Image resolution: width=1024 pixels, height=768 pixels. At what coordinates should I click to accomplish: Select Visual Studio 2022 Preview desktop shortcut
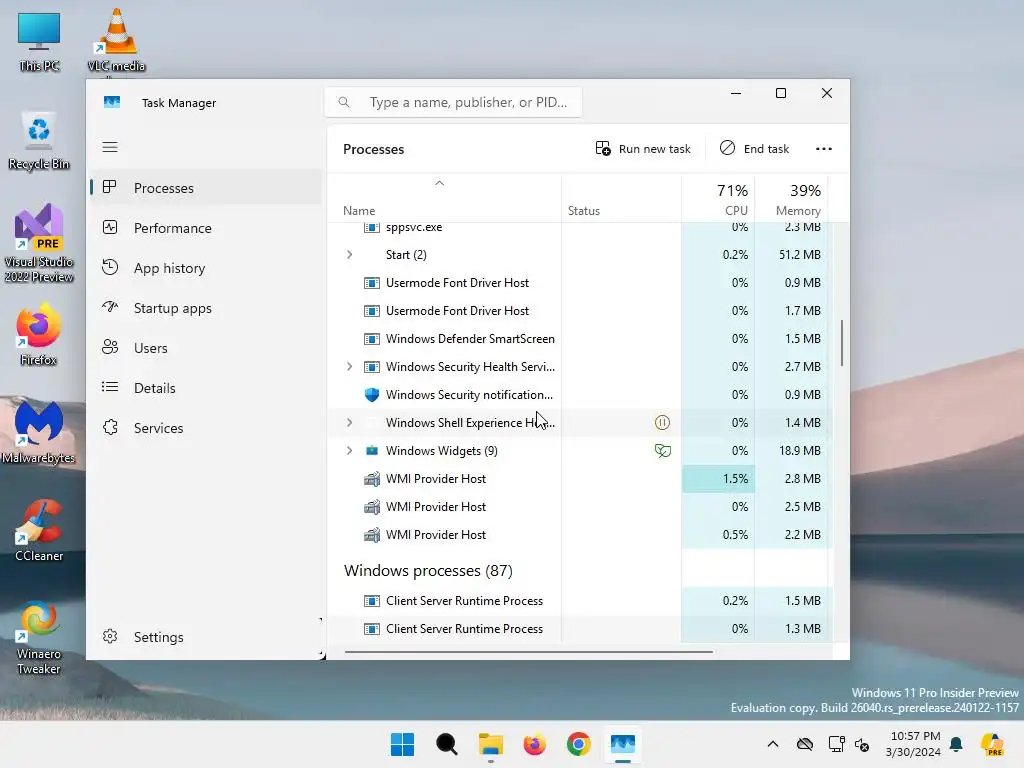(39, 243)
